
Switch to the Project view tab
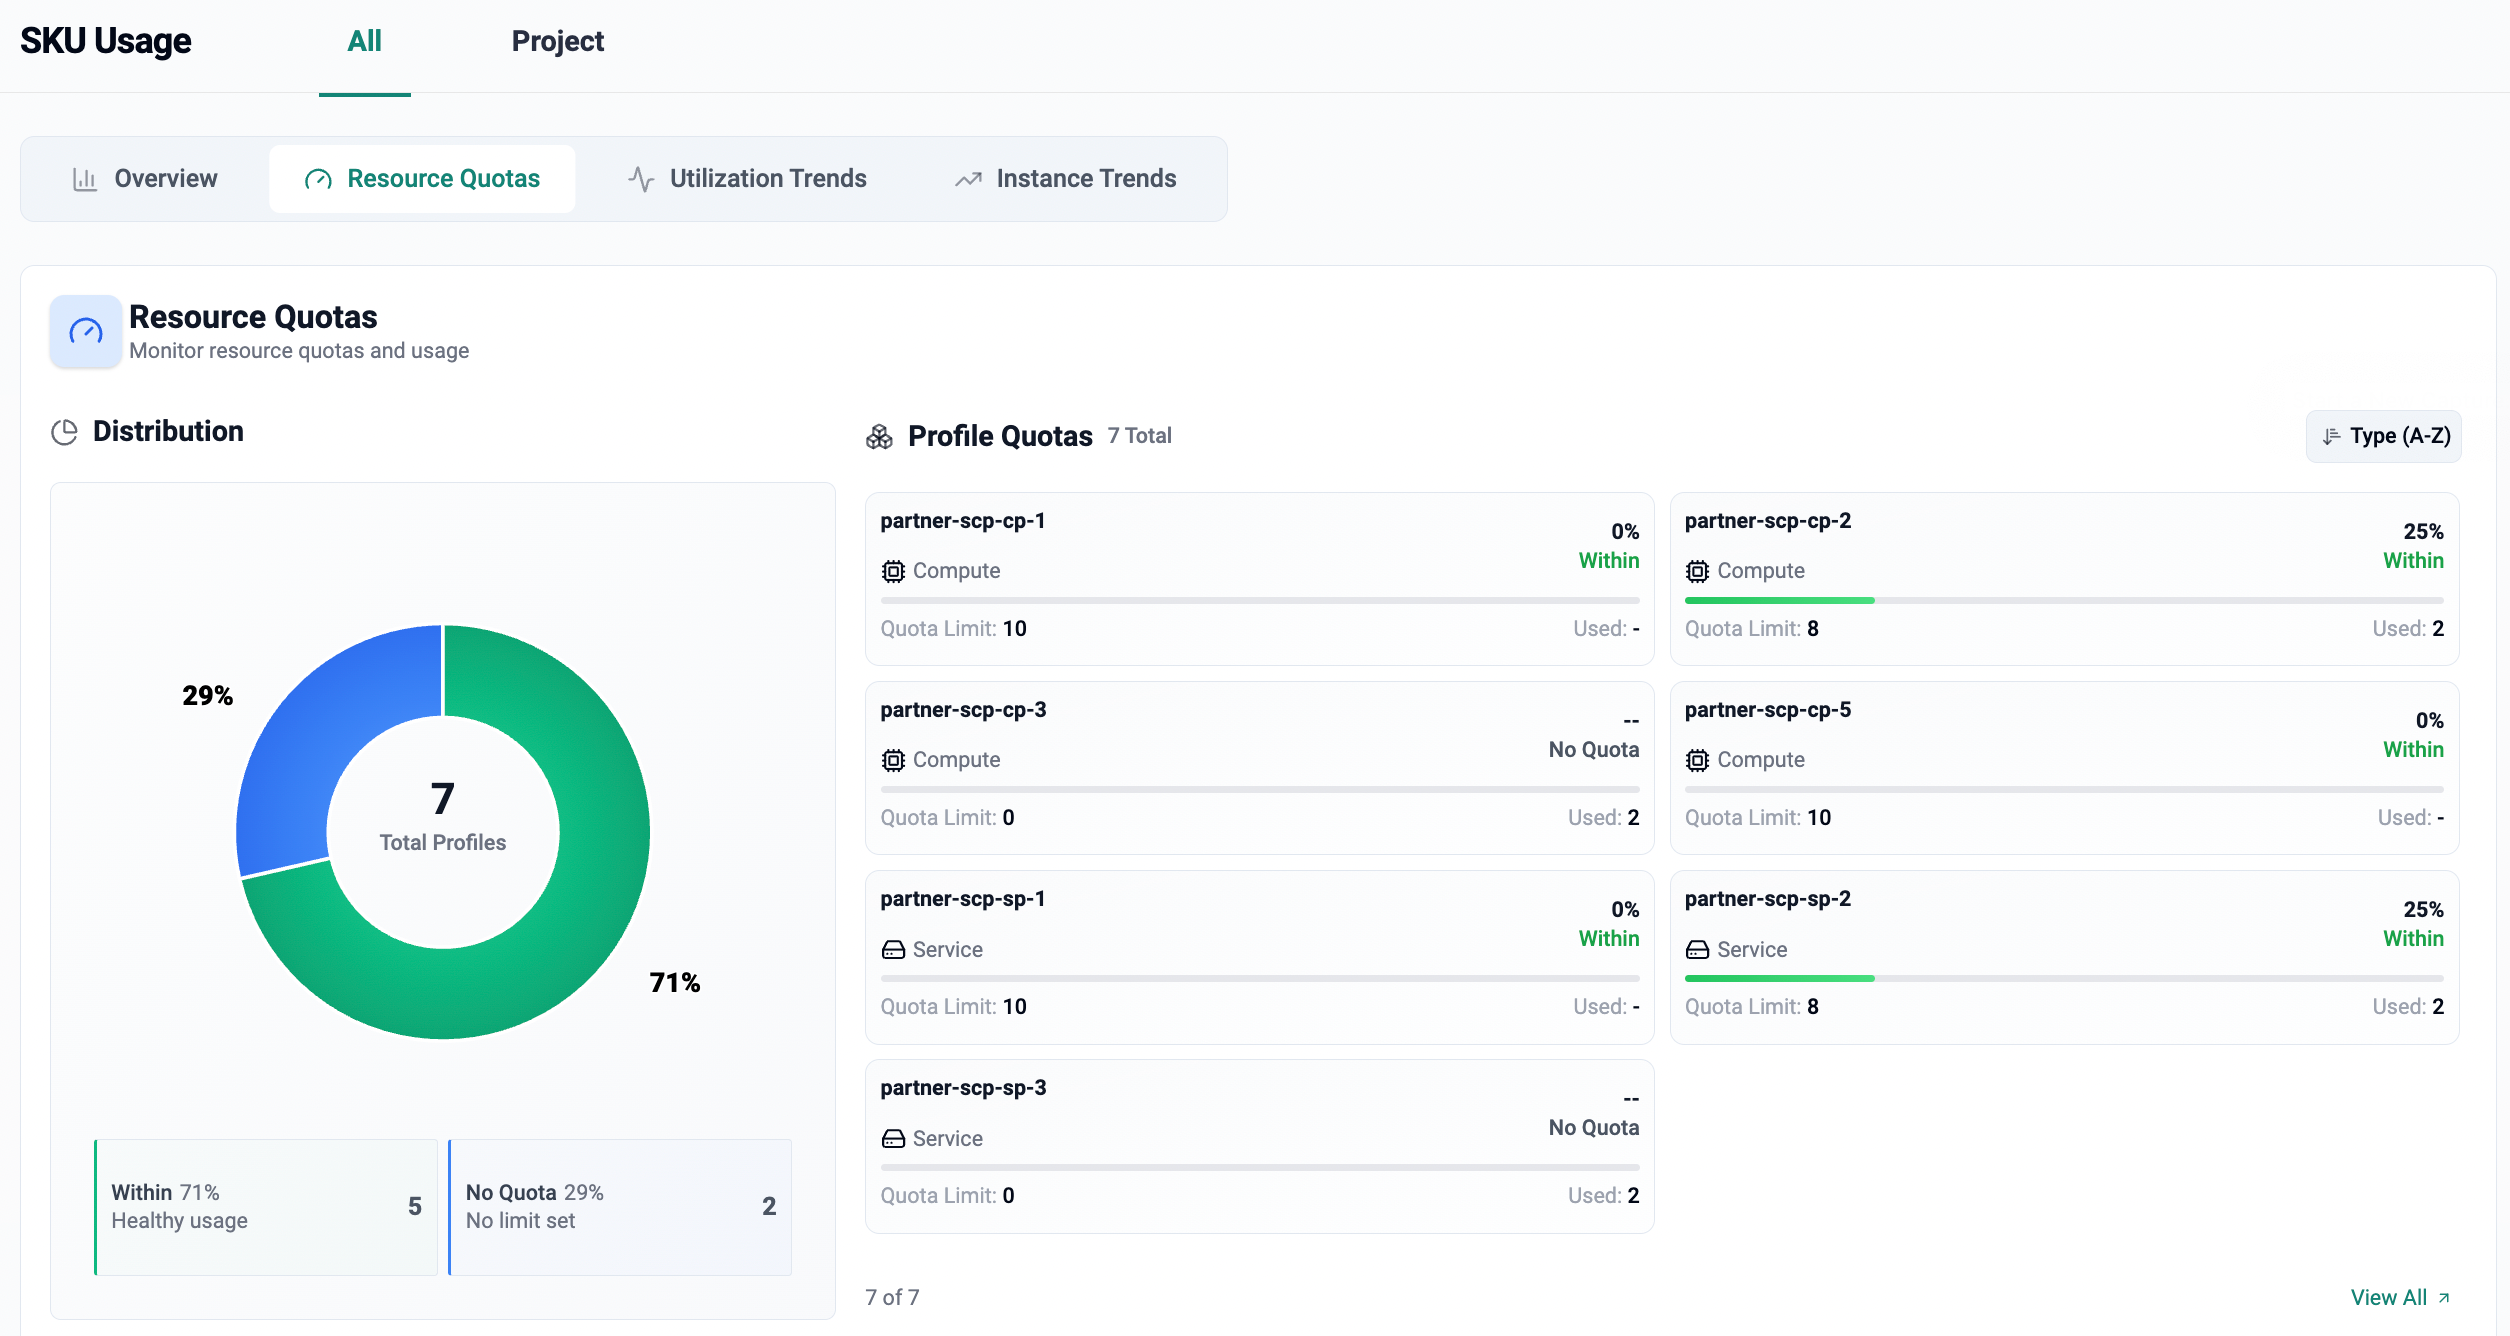557,41
